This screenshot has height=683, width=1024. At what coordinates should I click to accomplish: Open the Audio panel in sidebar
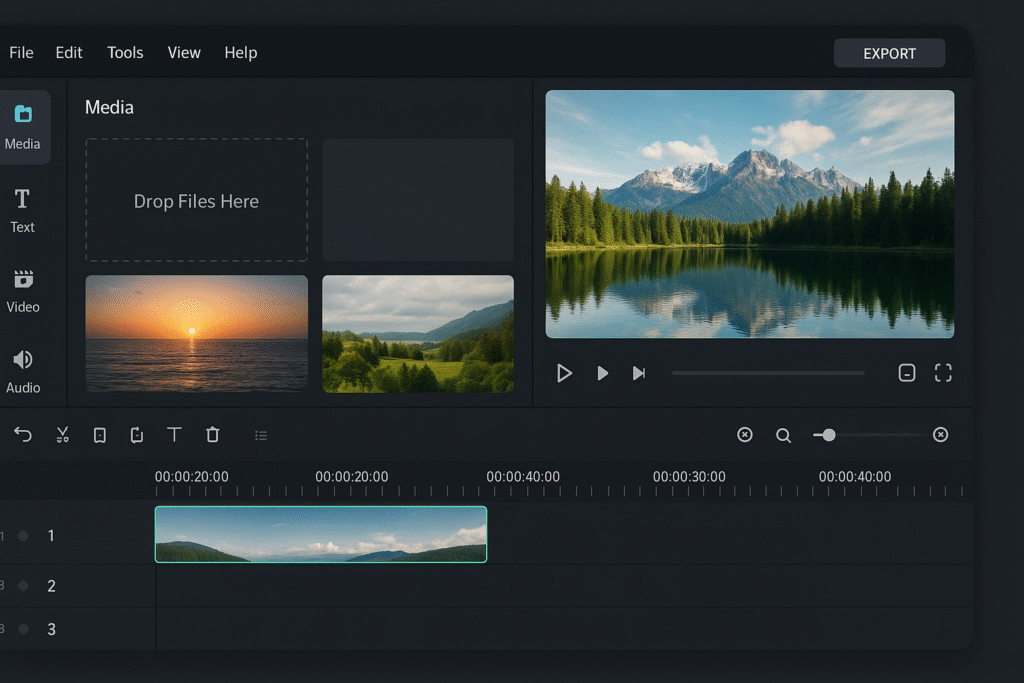click(23, 371)
